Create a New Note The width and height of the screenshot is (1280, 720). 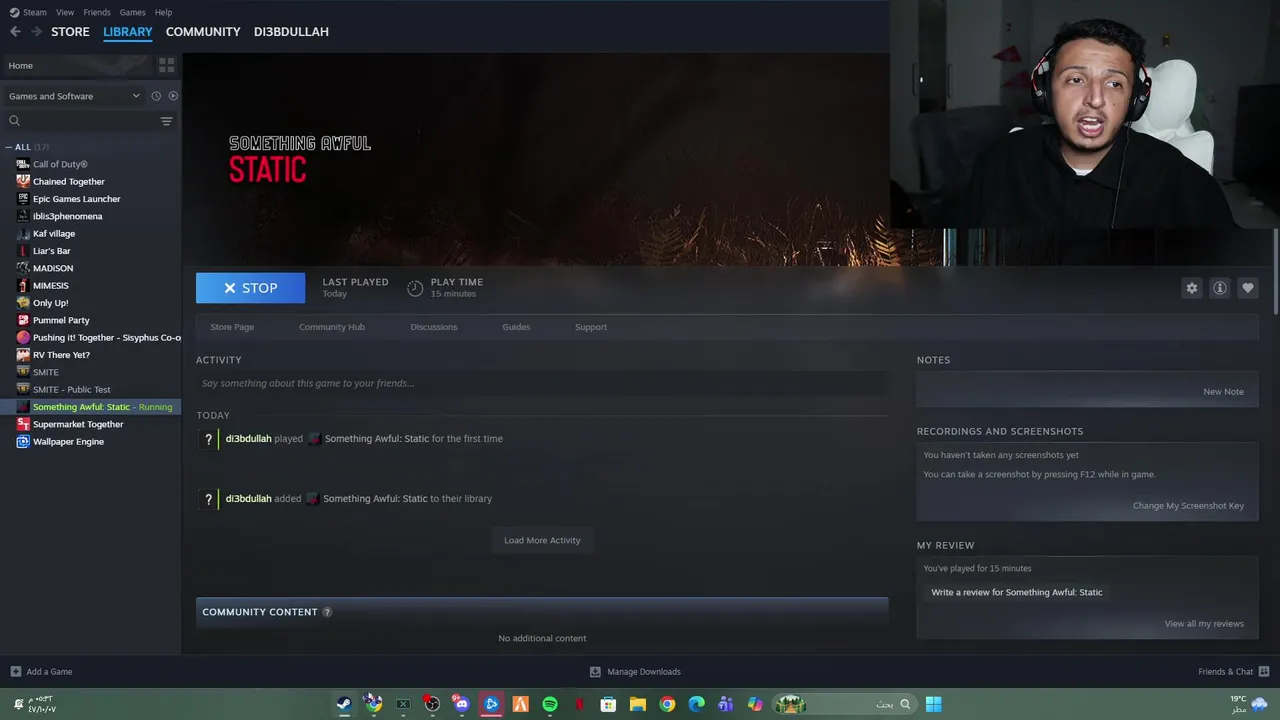(1223, 392)
